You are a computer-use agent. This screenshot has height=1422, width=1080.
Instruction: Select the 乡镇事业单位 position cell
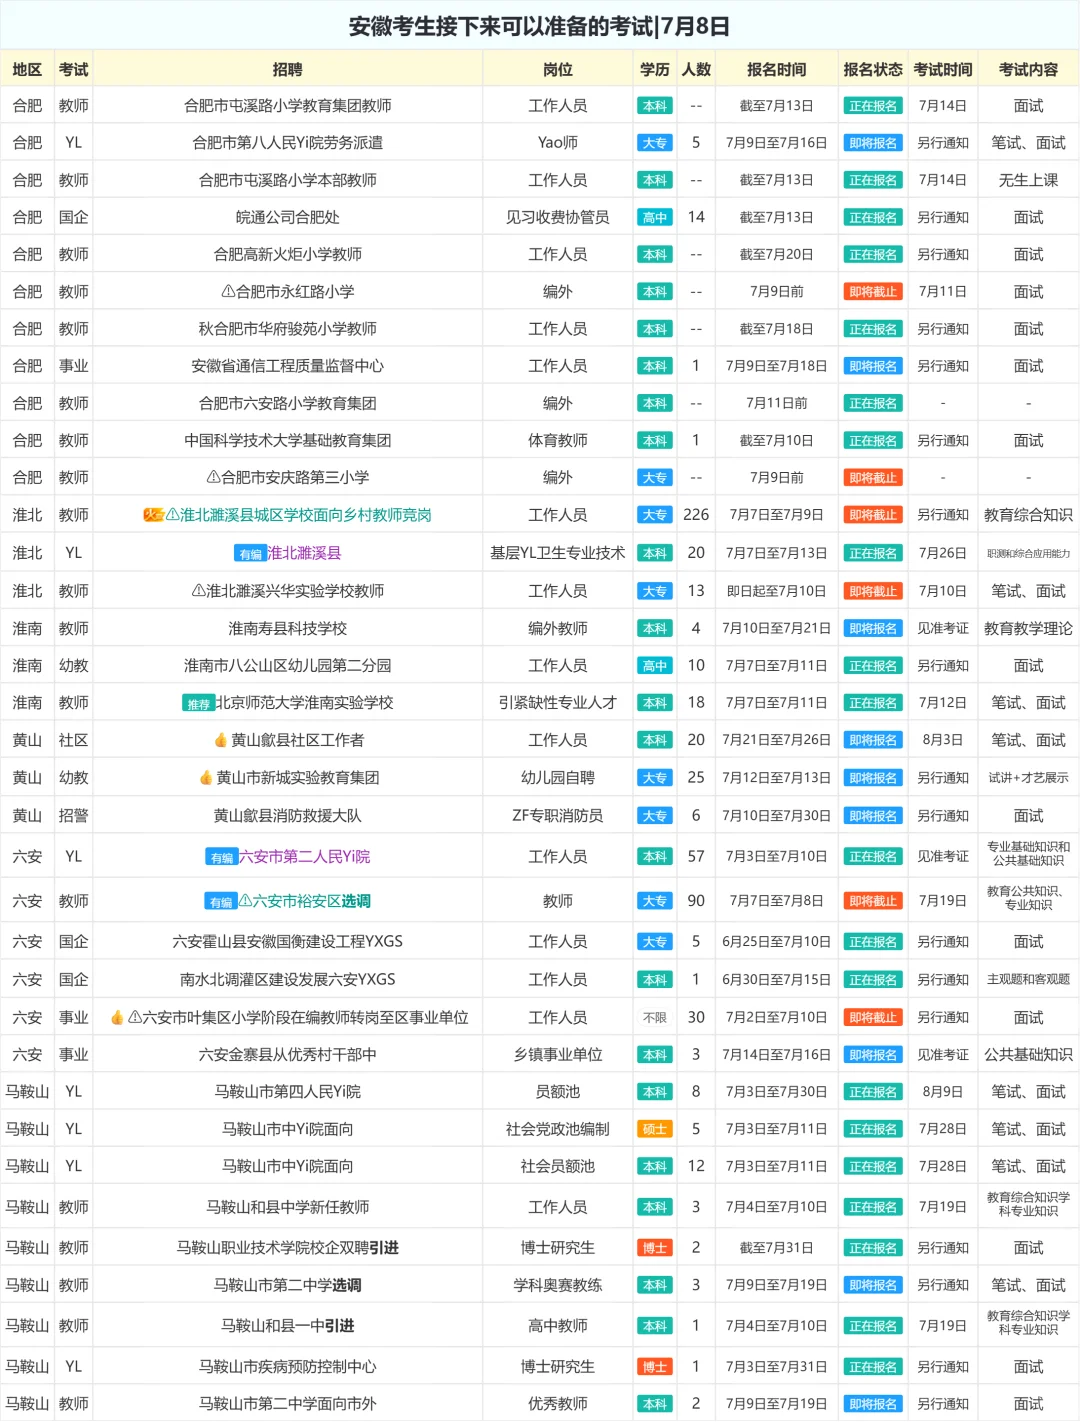[558, 1054]
